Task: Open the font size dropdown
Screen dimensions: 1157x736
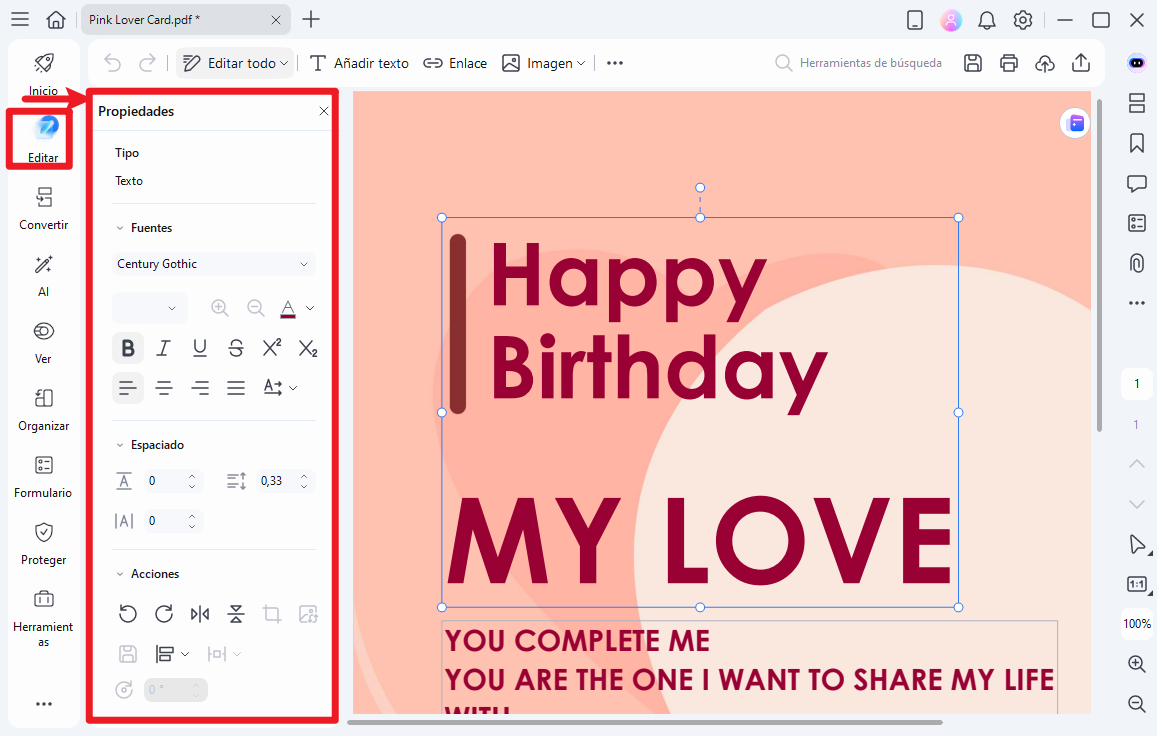Action: 150,308
